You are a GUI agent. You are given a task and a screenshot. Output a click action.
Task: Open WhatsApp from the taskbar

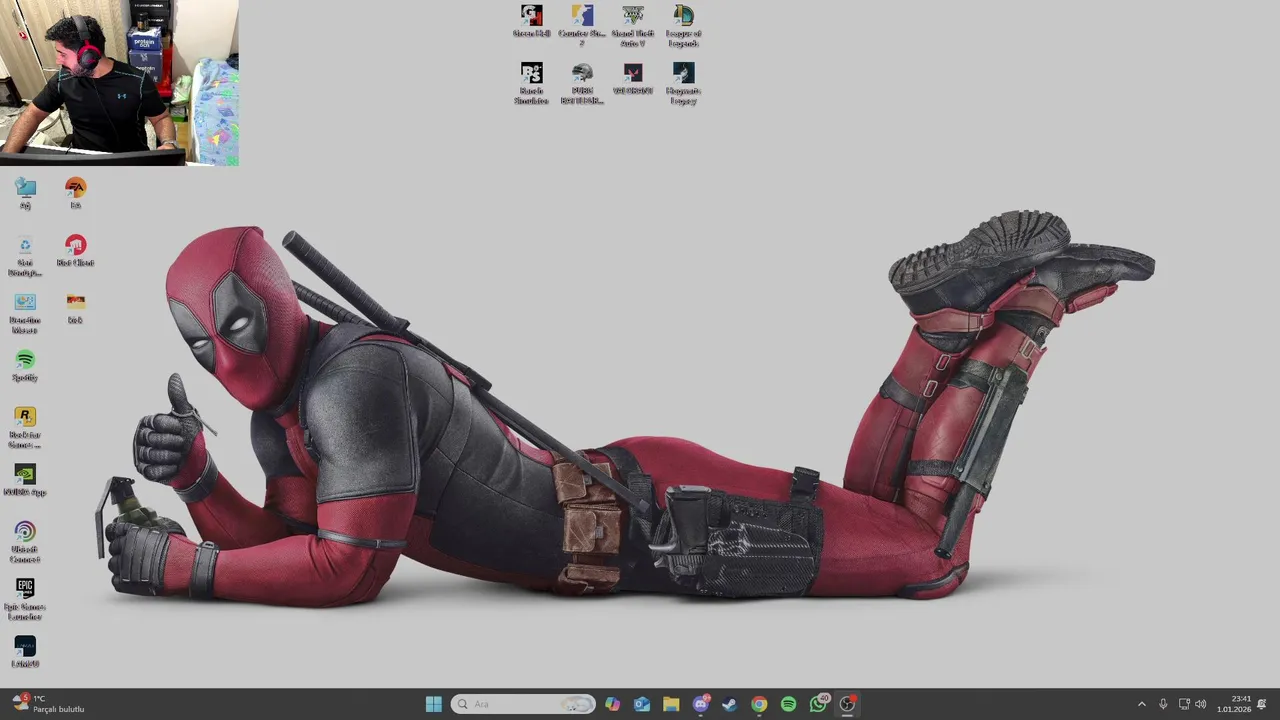pyautogui.click(x=818, y=704)
